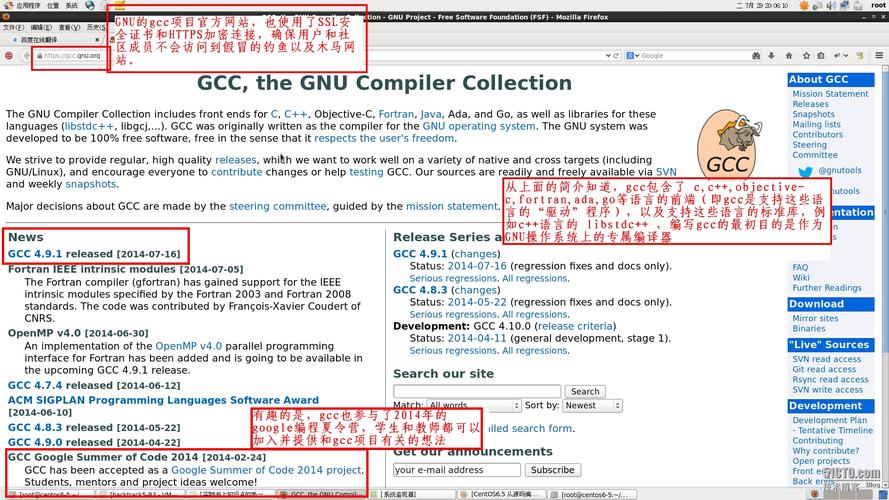The height and width of the screenshot is (500, 889).
Task: Click the orange update notifier icon in system tray
Action: point(804,5)
